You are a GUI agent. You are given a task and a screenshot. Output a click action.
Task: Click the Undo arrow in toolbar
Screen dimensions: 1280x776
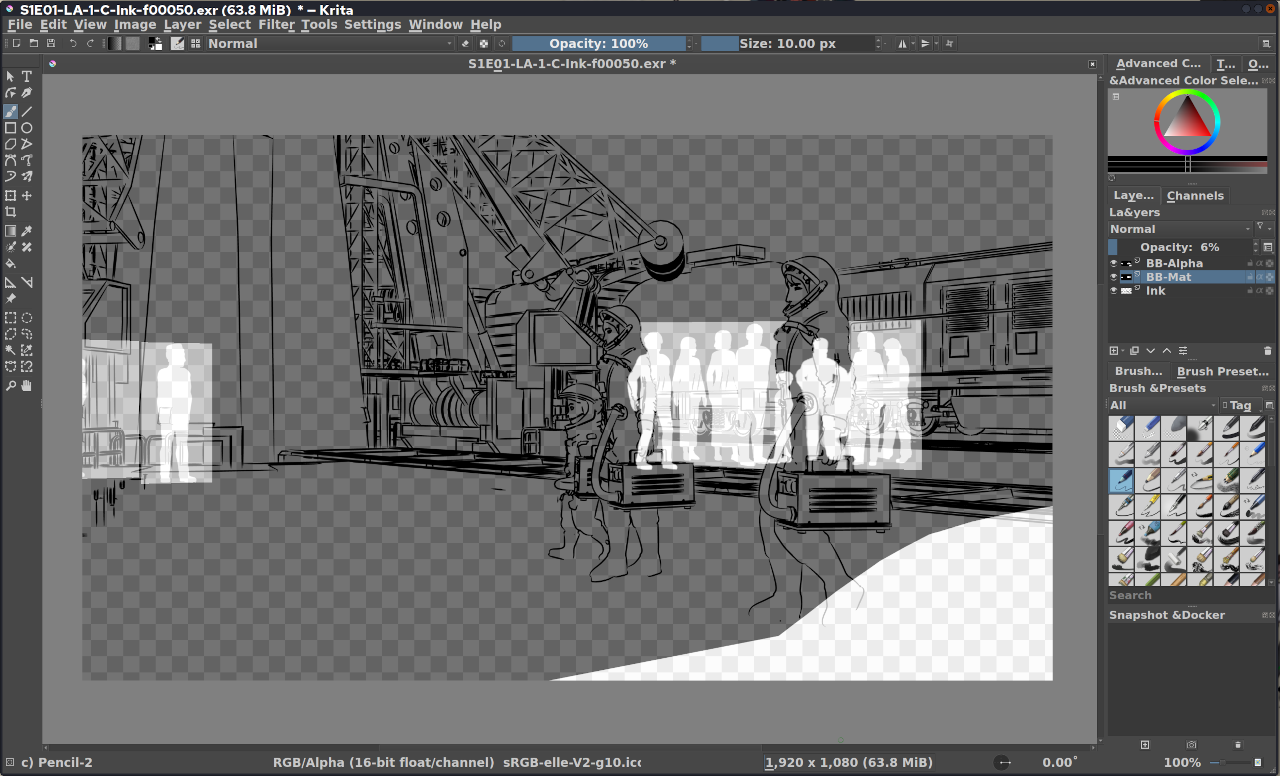click(x=72, y=44)
